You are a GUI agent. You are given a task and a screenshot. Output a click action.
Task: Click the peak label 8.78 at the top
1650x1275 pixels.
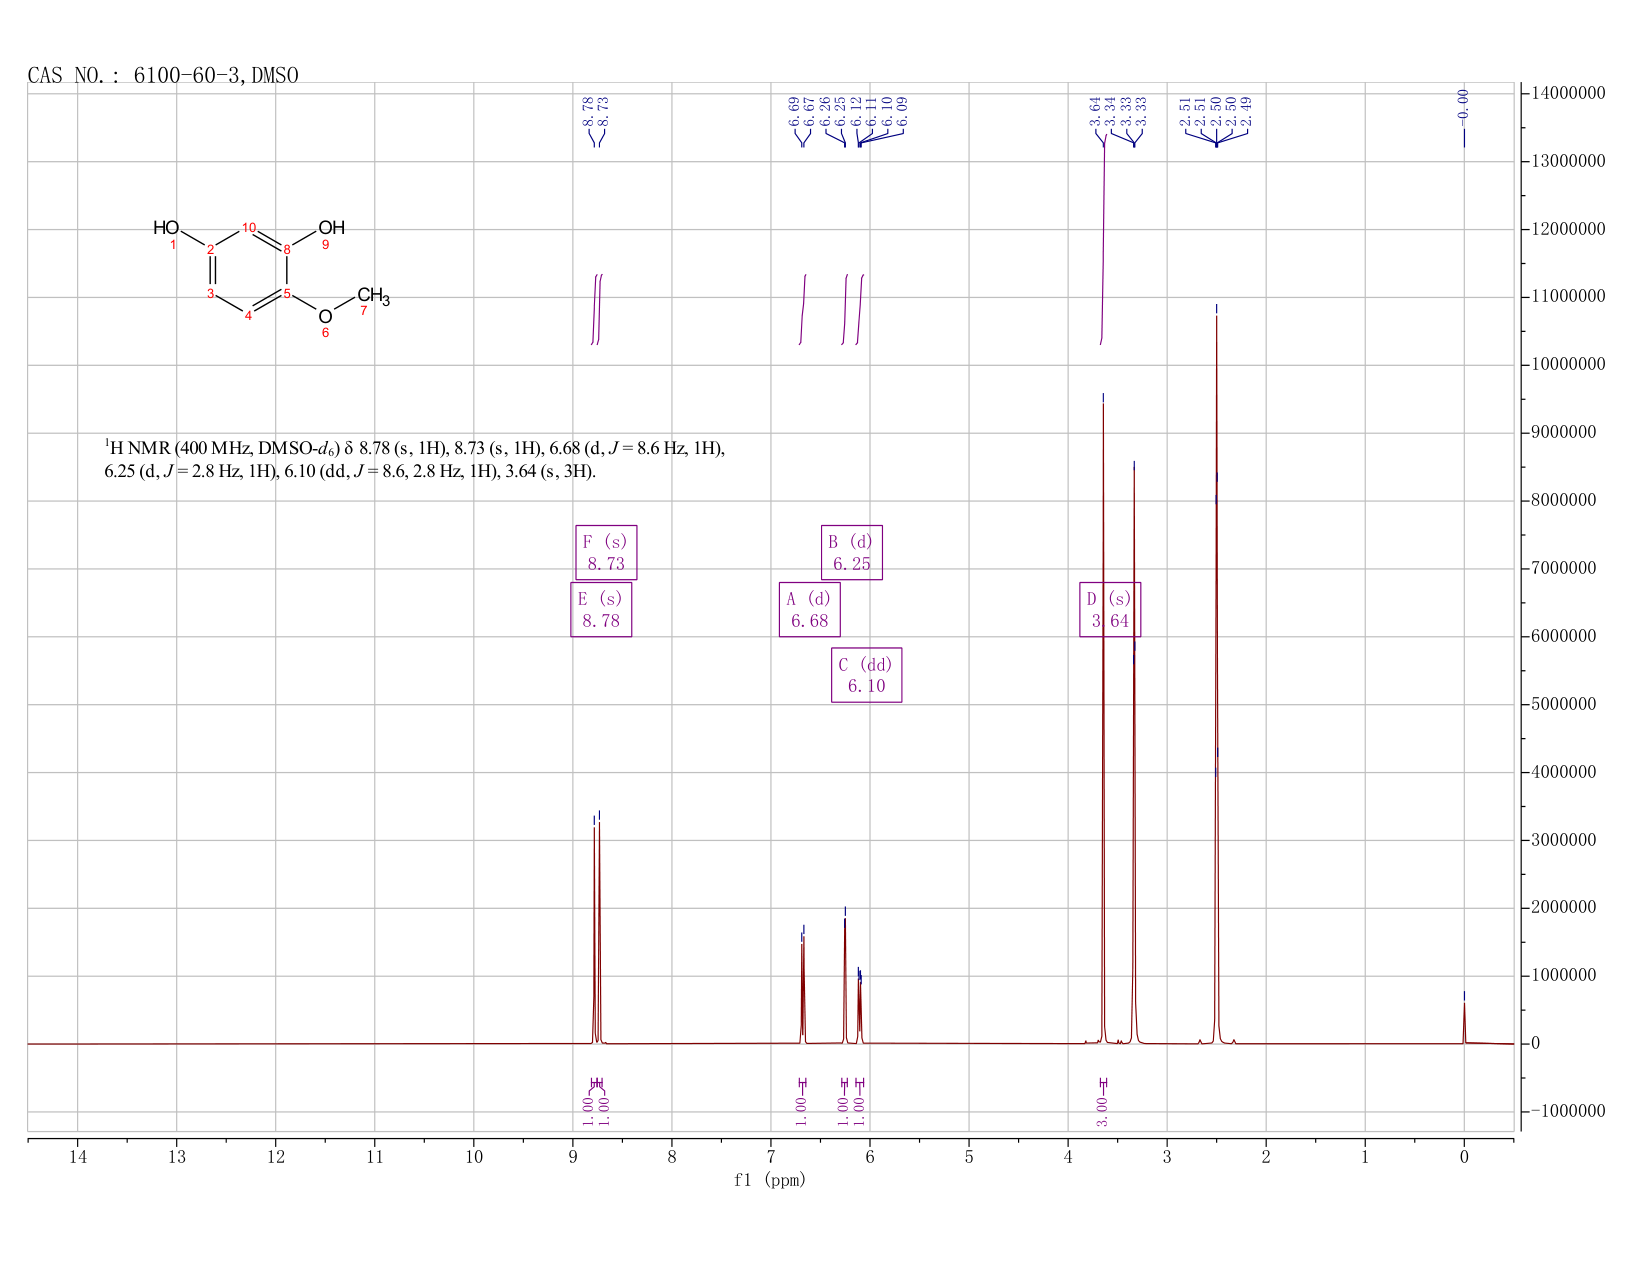click(x=588, y=110)
